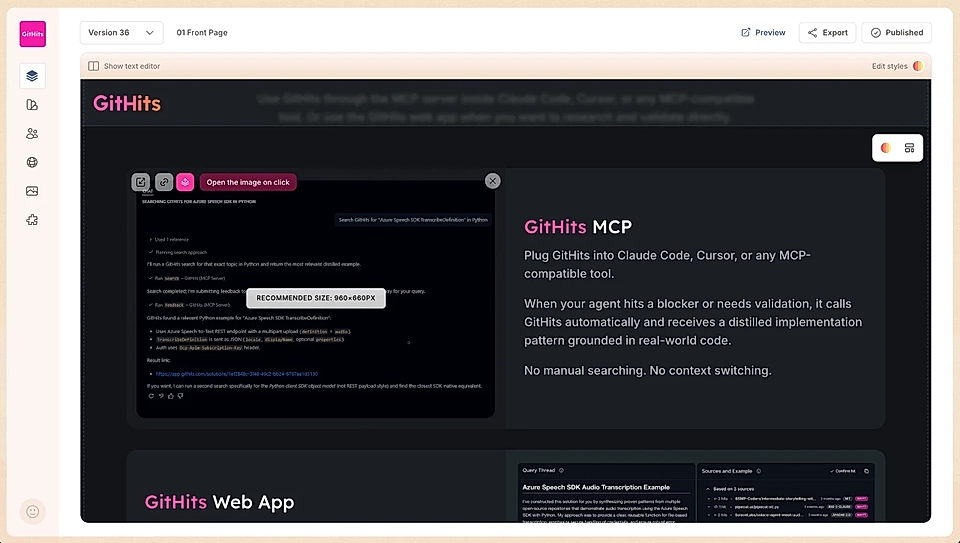The width and height of the screenshot is (960, 543).
Task: Open the team members icon in the sidebar
Action: point(32,133)
